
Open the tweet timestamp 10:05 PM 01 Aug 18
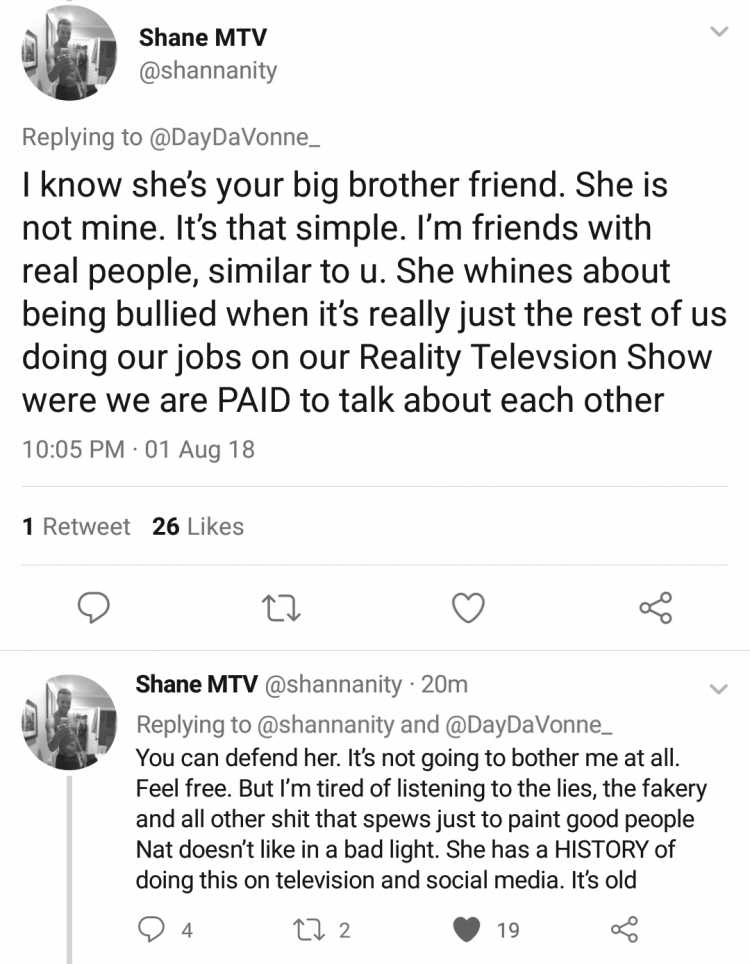point(138,449)
